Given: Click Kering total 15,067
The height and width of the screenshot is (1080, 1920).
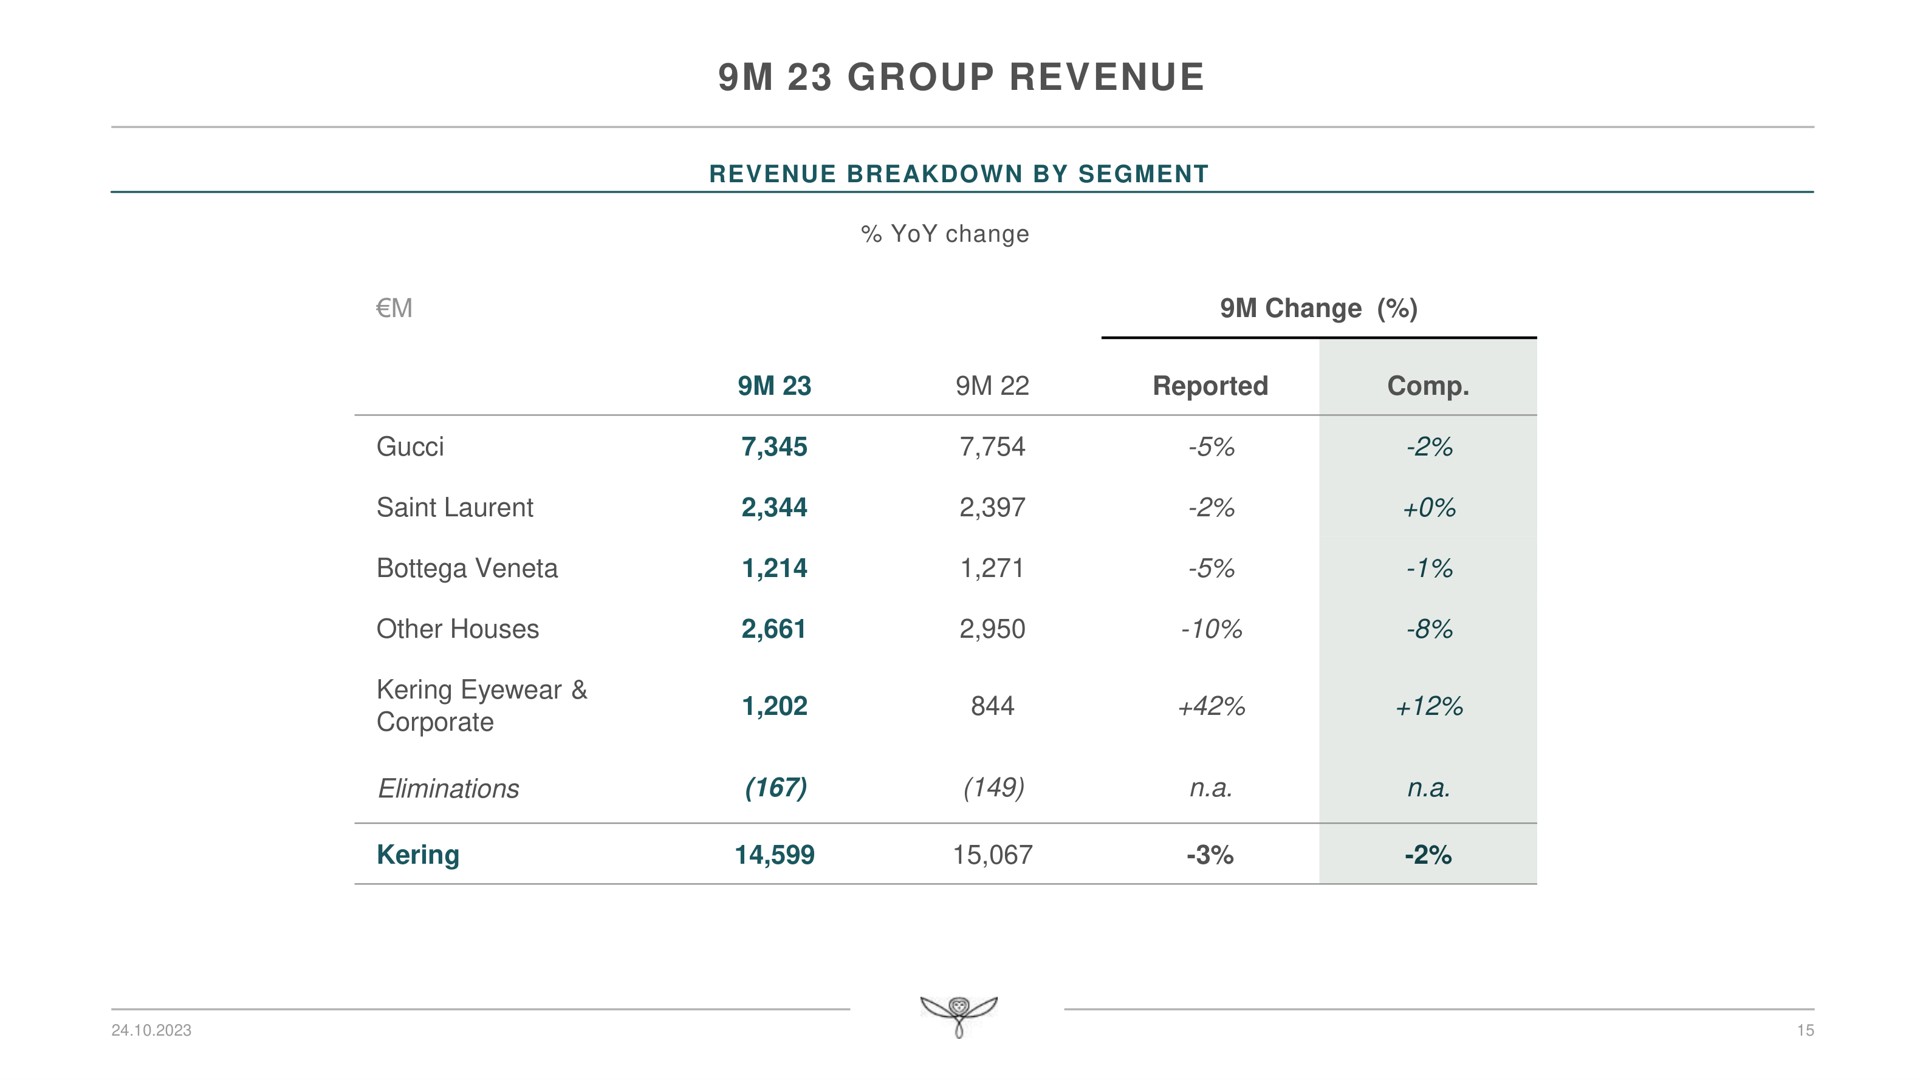Looking at the screenshot, I should 992,855.
